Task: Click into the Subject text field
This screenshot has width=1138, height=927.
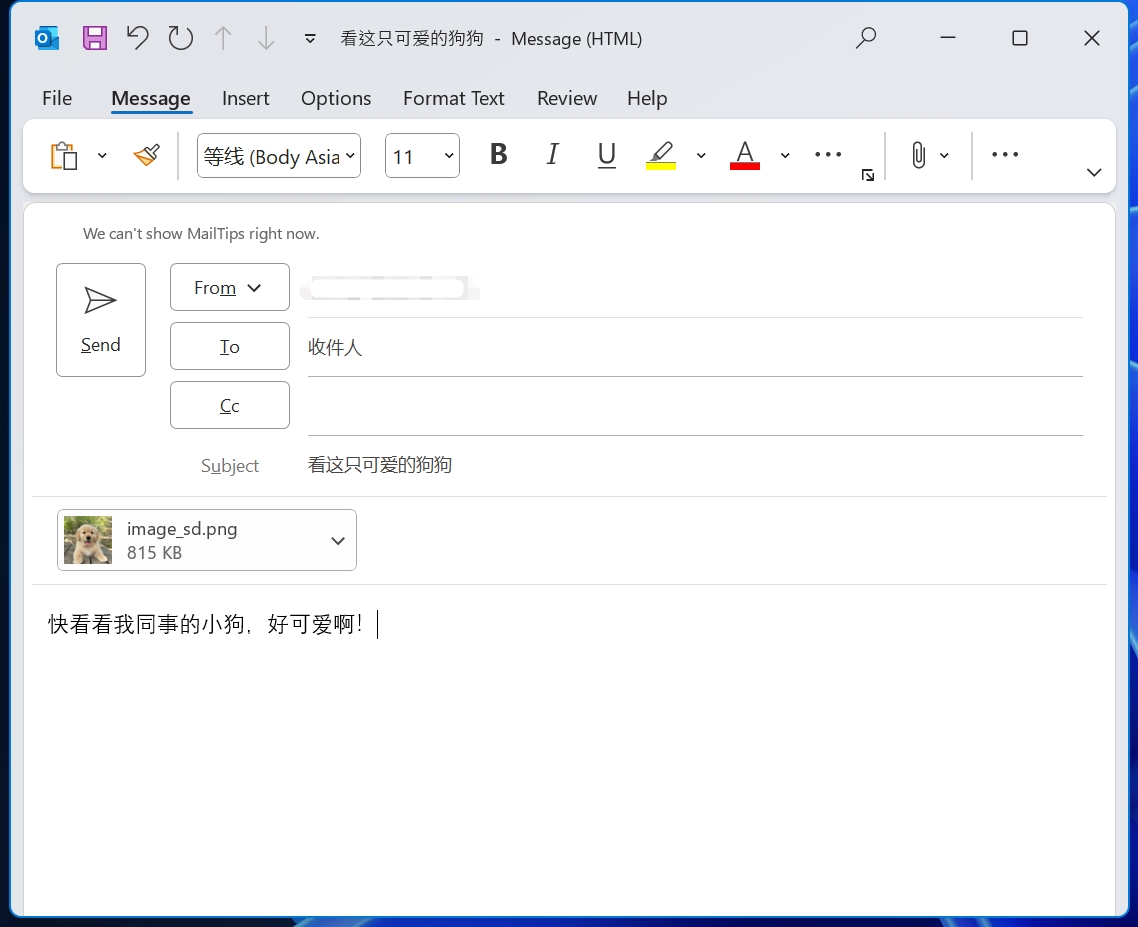Action: (690, 465)
